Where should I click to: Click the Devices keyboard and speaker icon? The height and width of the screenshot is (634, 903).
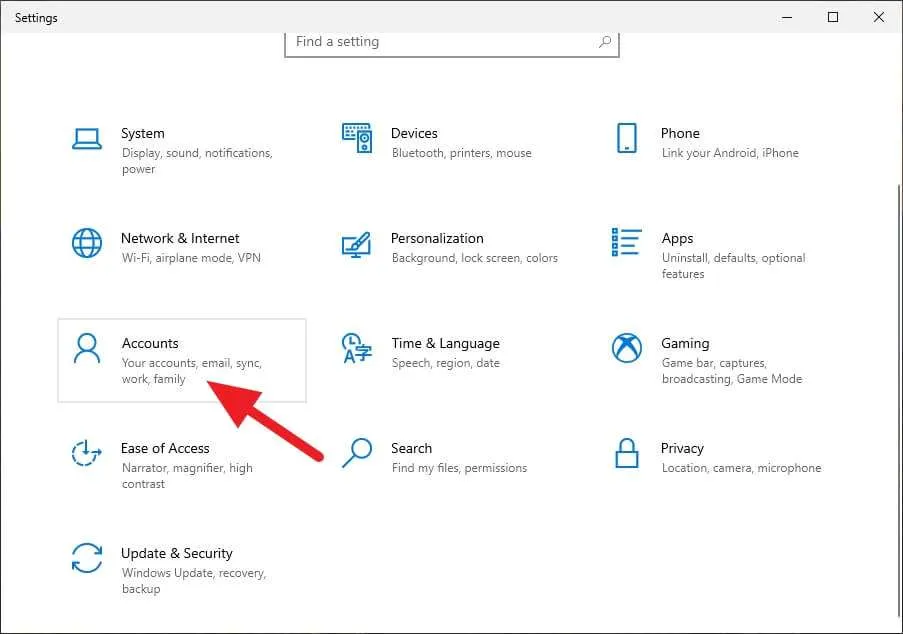coord(357,138)
